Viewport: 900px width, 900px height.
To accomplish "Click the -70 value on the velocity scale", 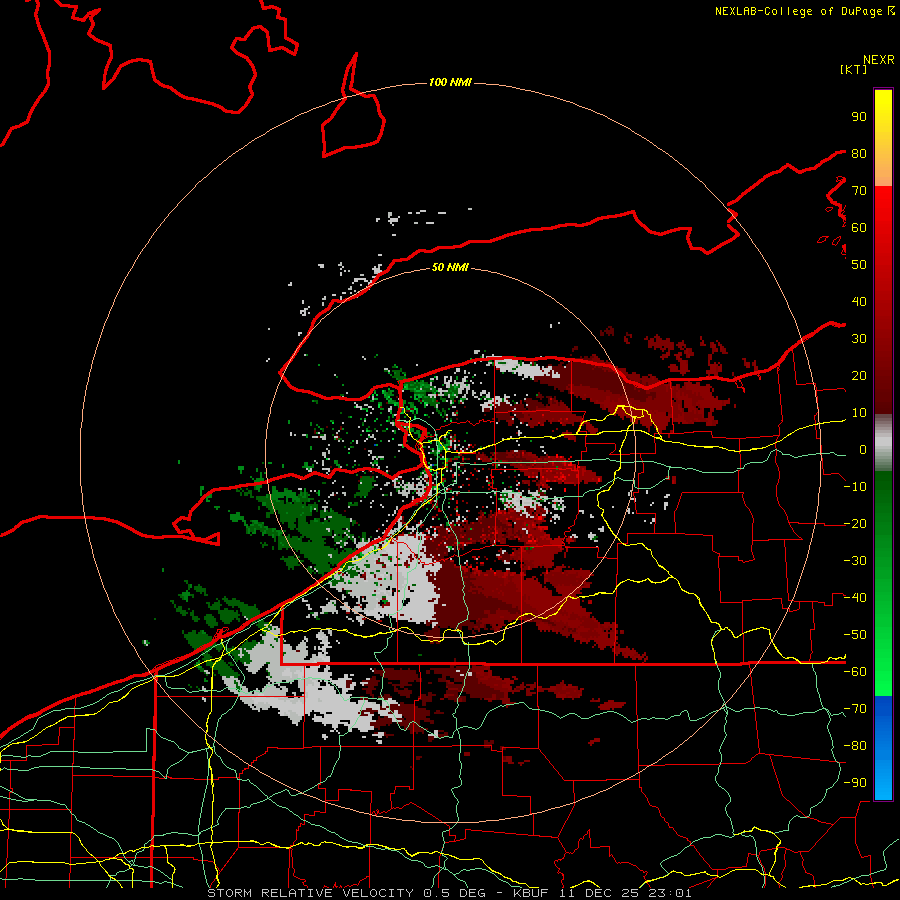I will click(855, 709).
